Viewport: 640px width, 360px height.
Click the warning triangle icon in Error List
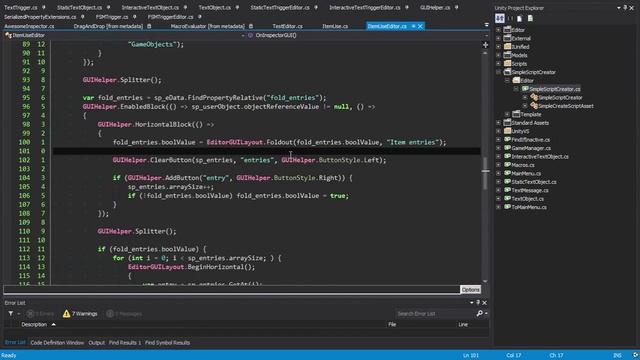tap(66, 313)
